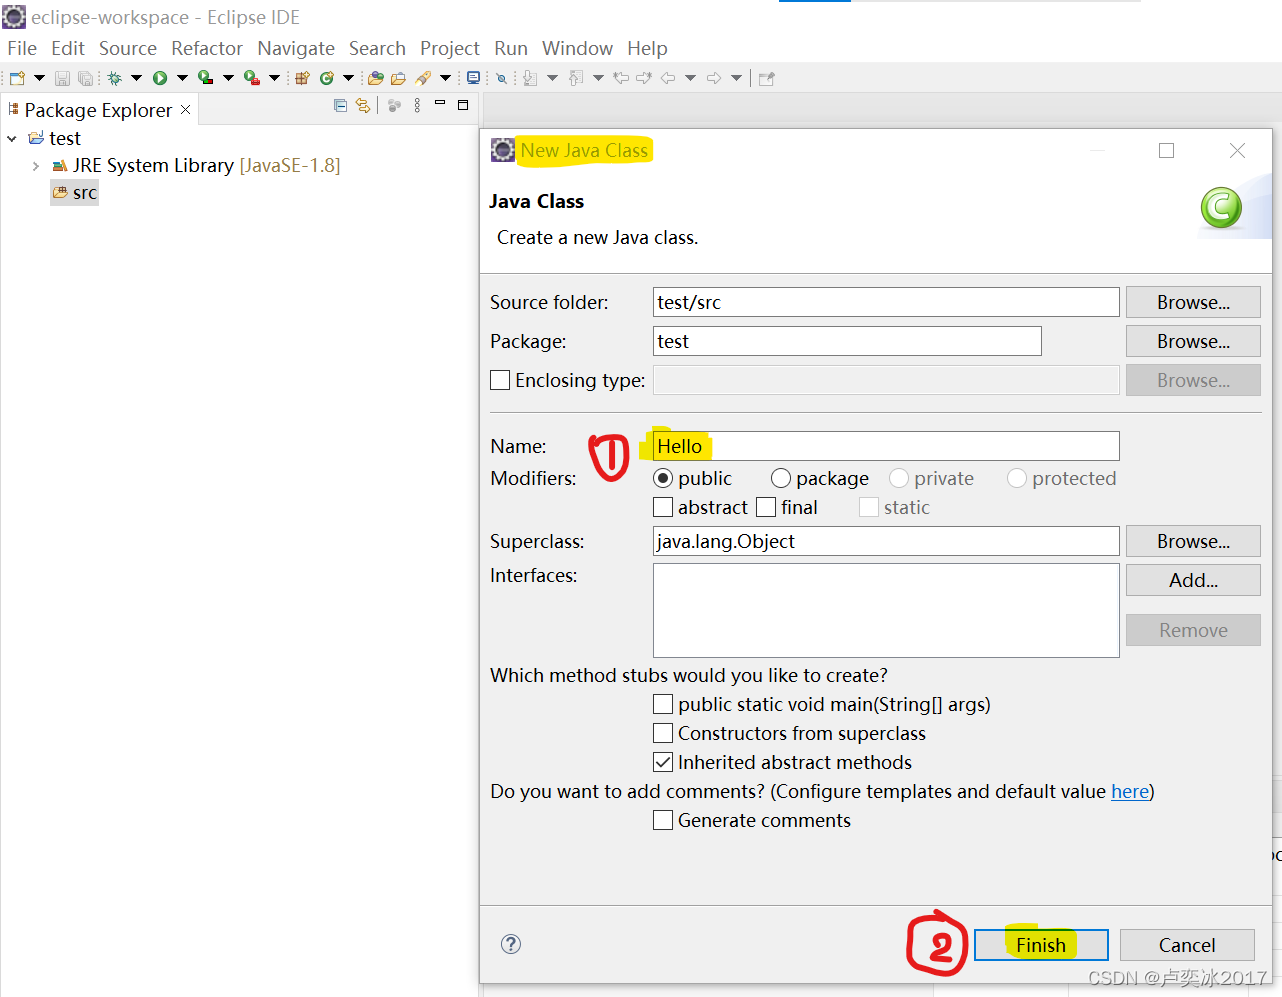Click the Open Task folder icon
This screenshot has width=1282, height=997.
pyautogui.click(x=398, y=78)
